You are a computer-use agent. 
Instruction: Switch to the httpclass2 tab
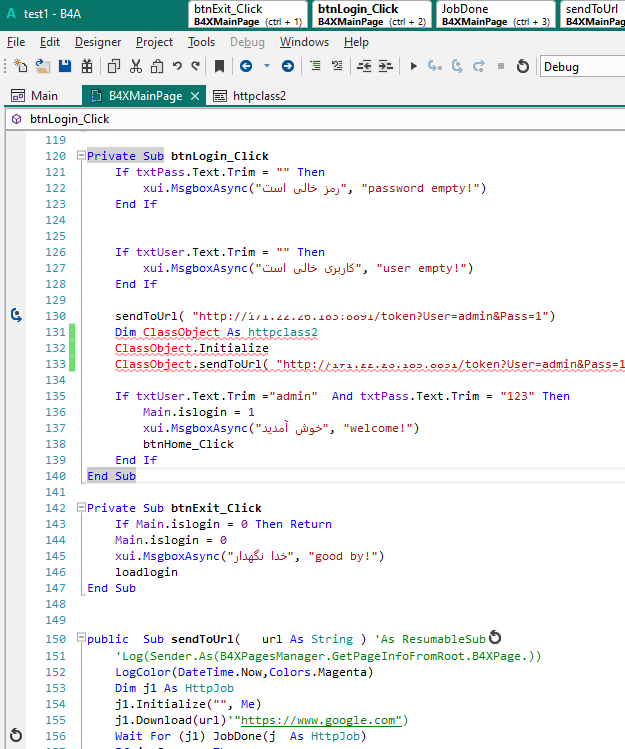tap(259, 96)
